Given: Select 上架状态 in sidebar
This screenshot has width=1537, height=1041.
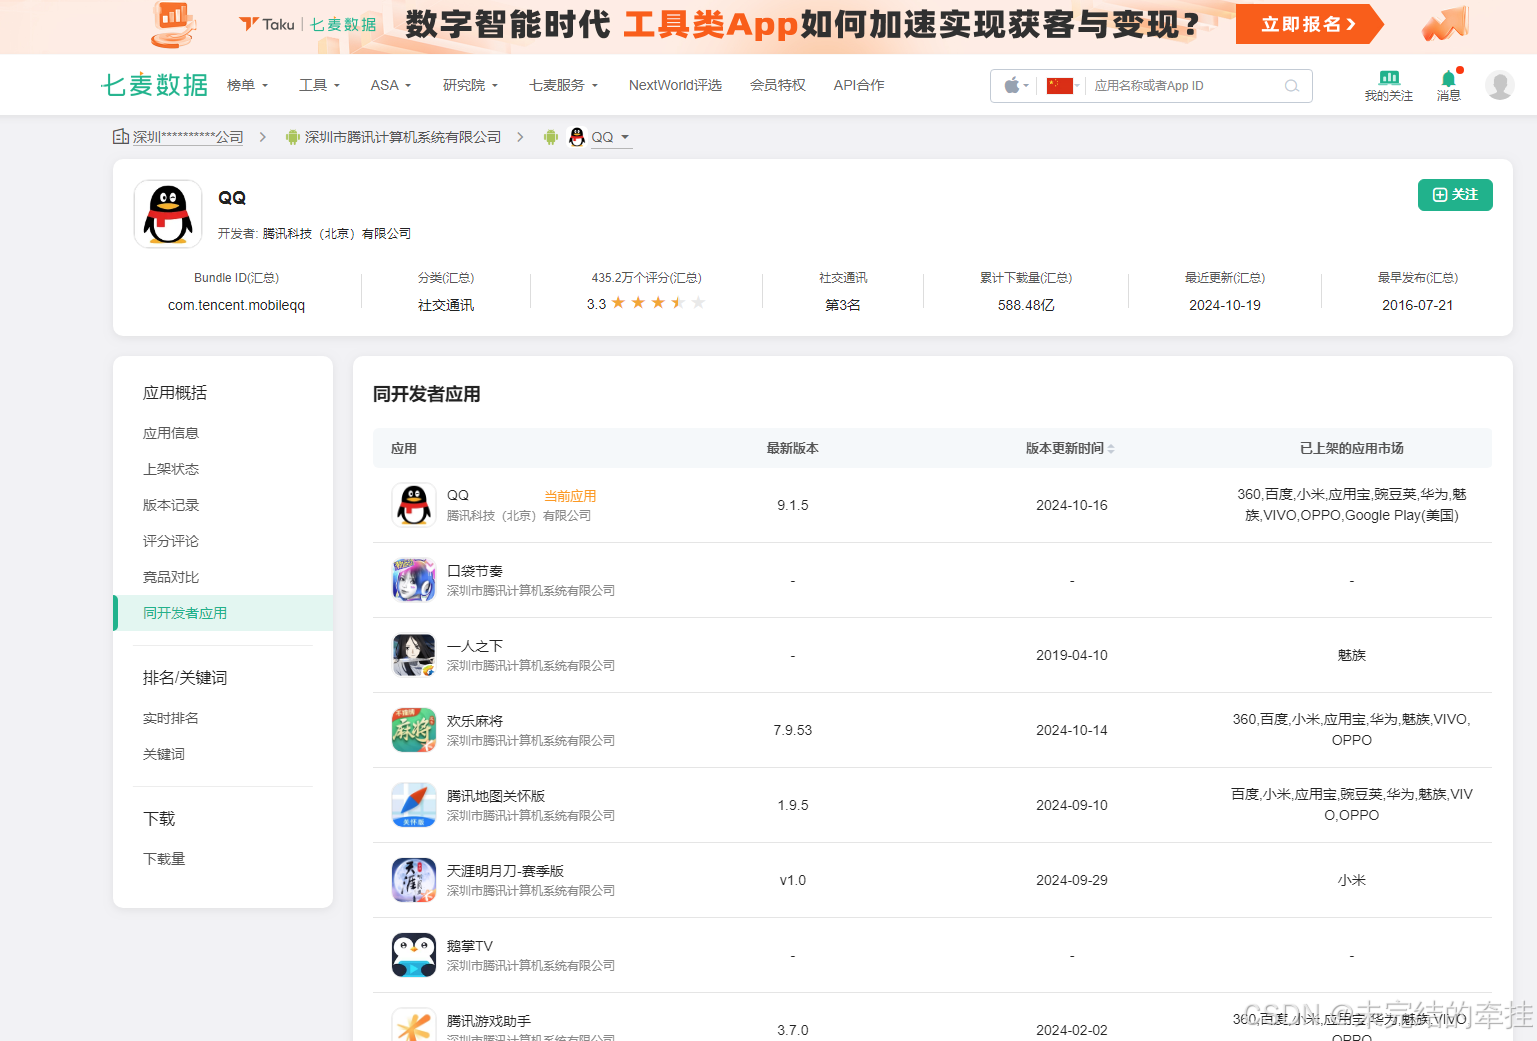Looking at the screenshot, I should [171, 469].
